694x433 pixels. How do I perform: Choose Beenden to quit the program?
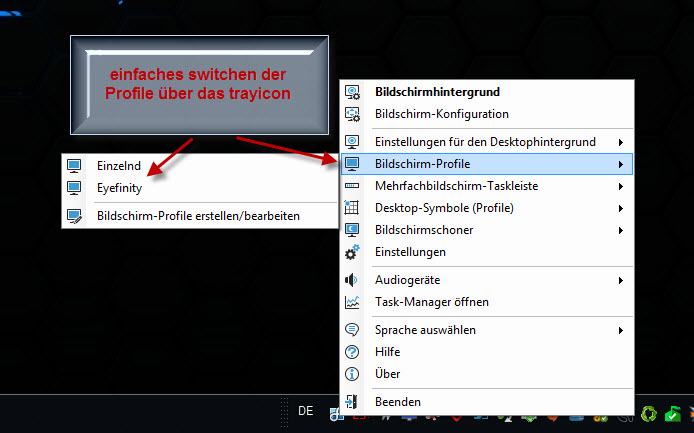pyautogui.click(x=487, y=402)
